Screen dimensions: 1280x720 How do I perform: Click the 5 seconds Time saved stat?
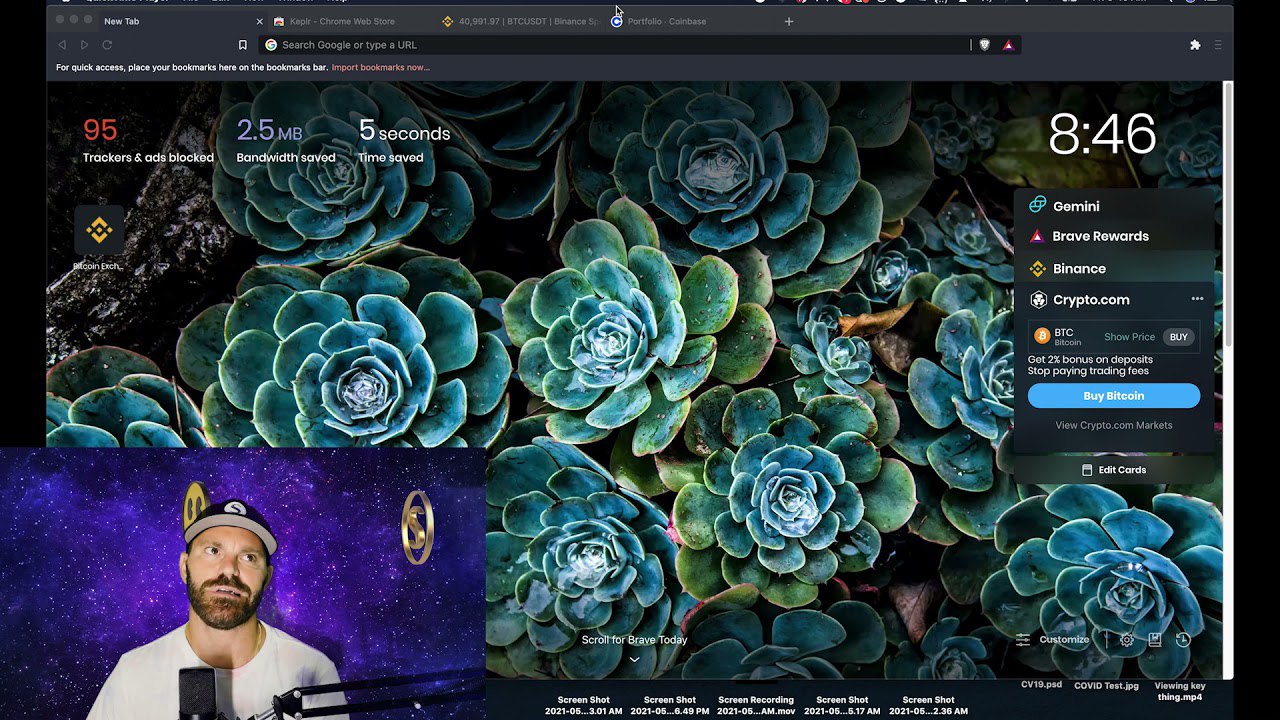coord(404,140)
